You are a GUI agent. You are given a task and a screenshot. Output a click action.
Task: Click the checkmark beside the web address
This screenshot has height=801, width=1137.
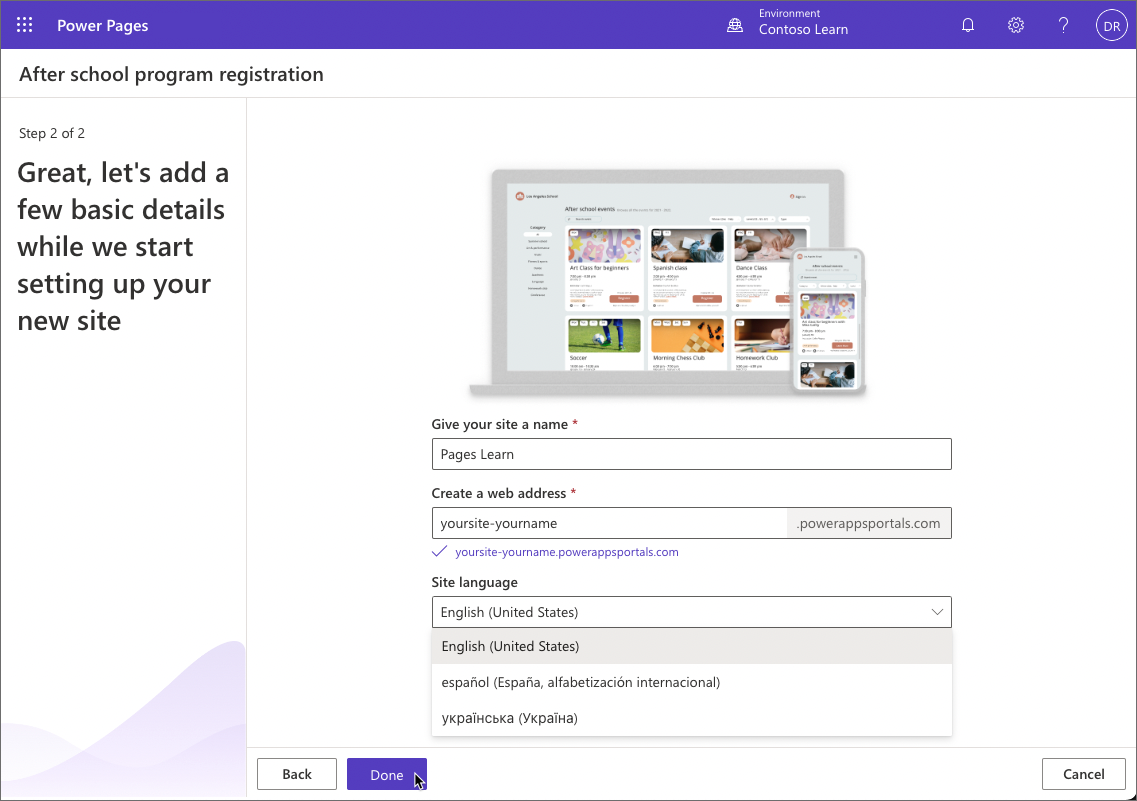click(x=439, y=551)
